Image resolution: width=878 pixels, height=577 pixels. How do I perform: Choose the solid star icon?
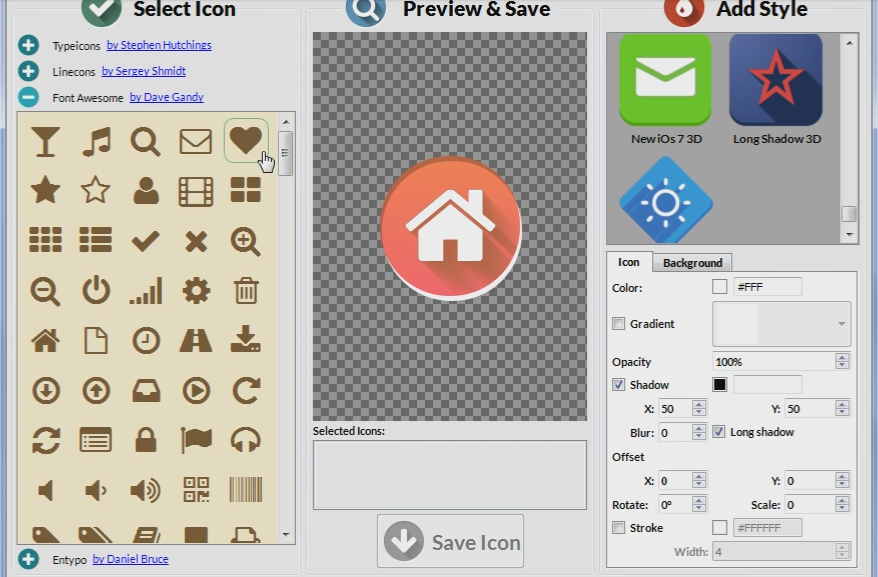tap(45, 190)
